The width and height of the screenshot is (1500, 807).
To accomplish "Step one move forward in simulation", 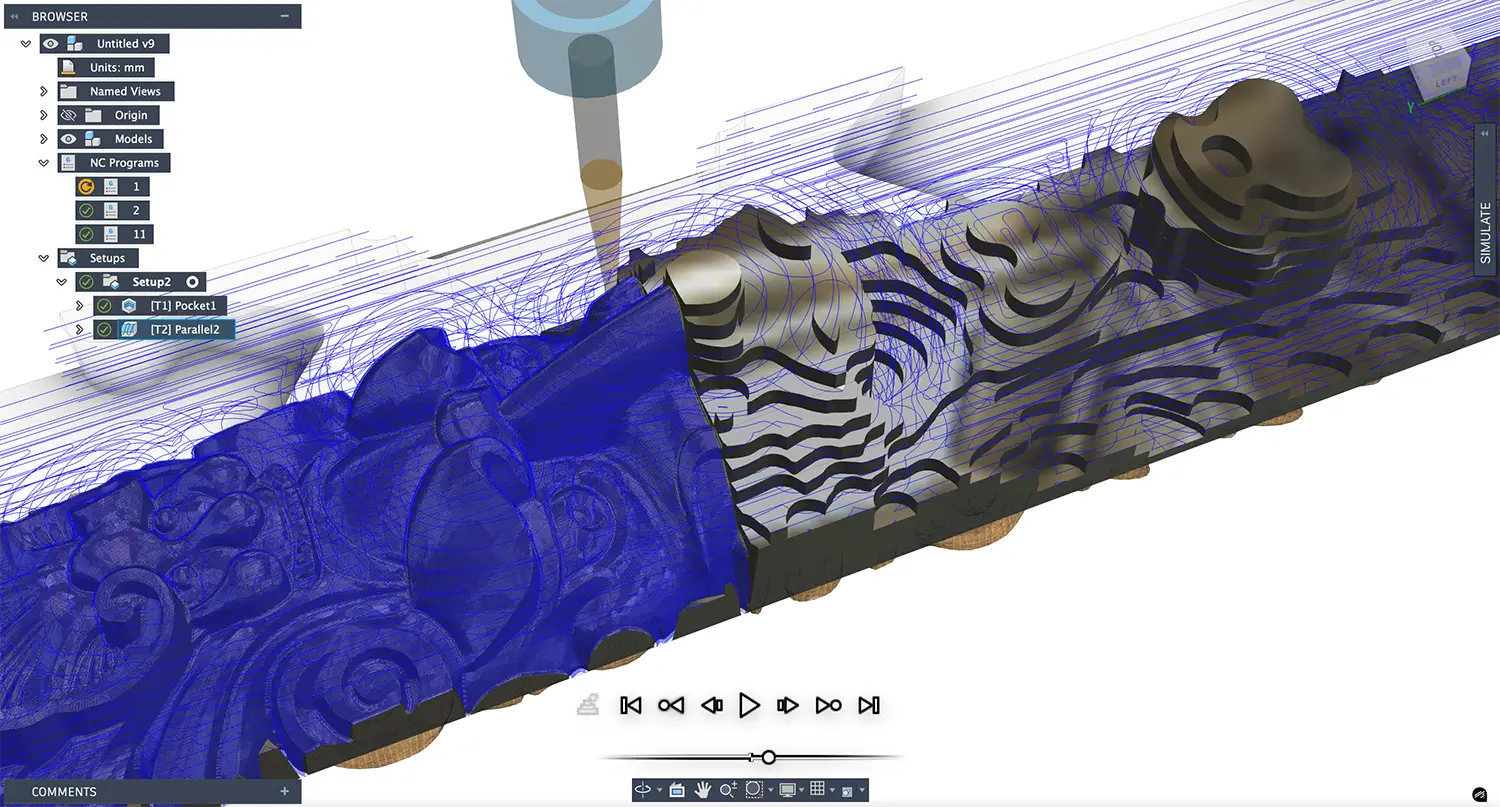I will [788, 705].
